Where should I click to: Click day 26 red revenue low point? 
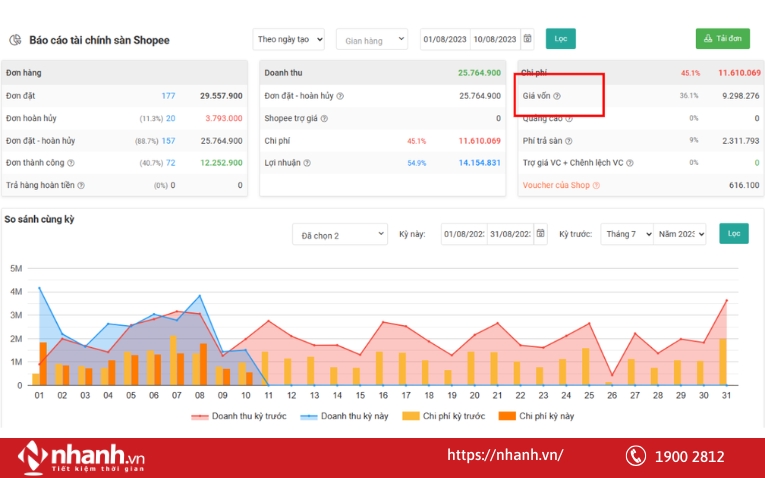pos(612,376)
